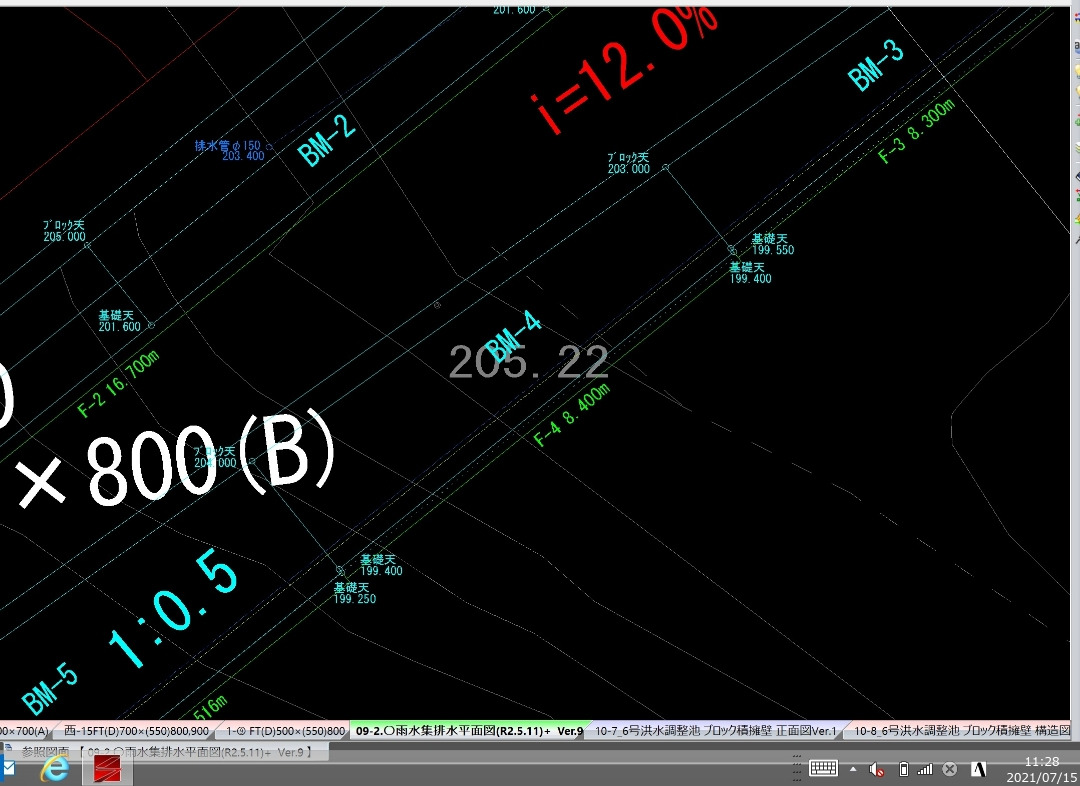Select the green F-4 8.400m label
Viewport: 1080px width, 786px height.
point(572,415)
